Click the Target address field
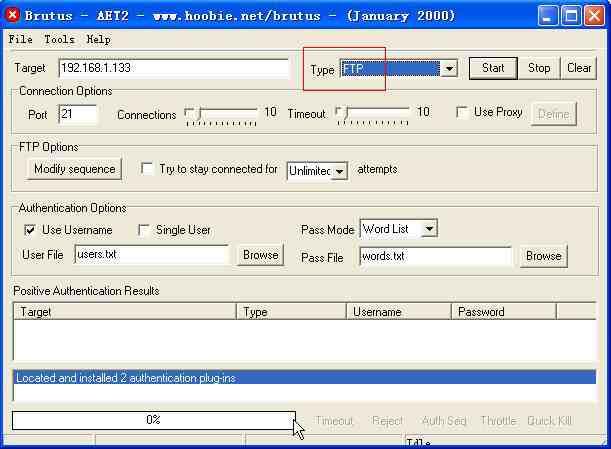 (174, 68)
